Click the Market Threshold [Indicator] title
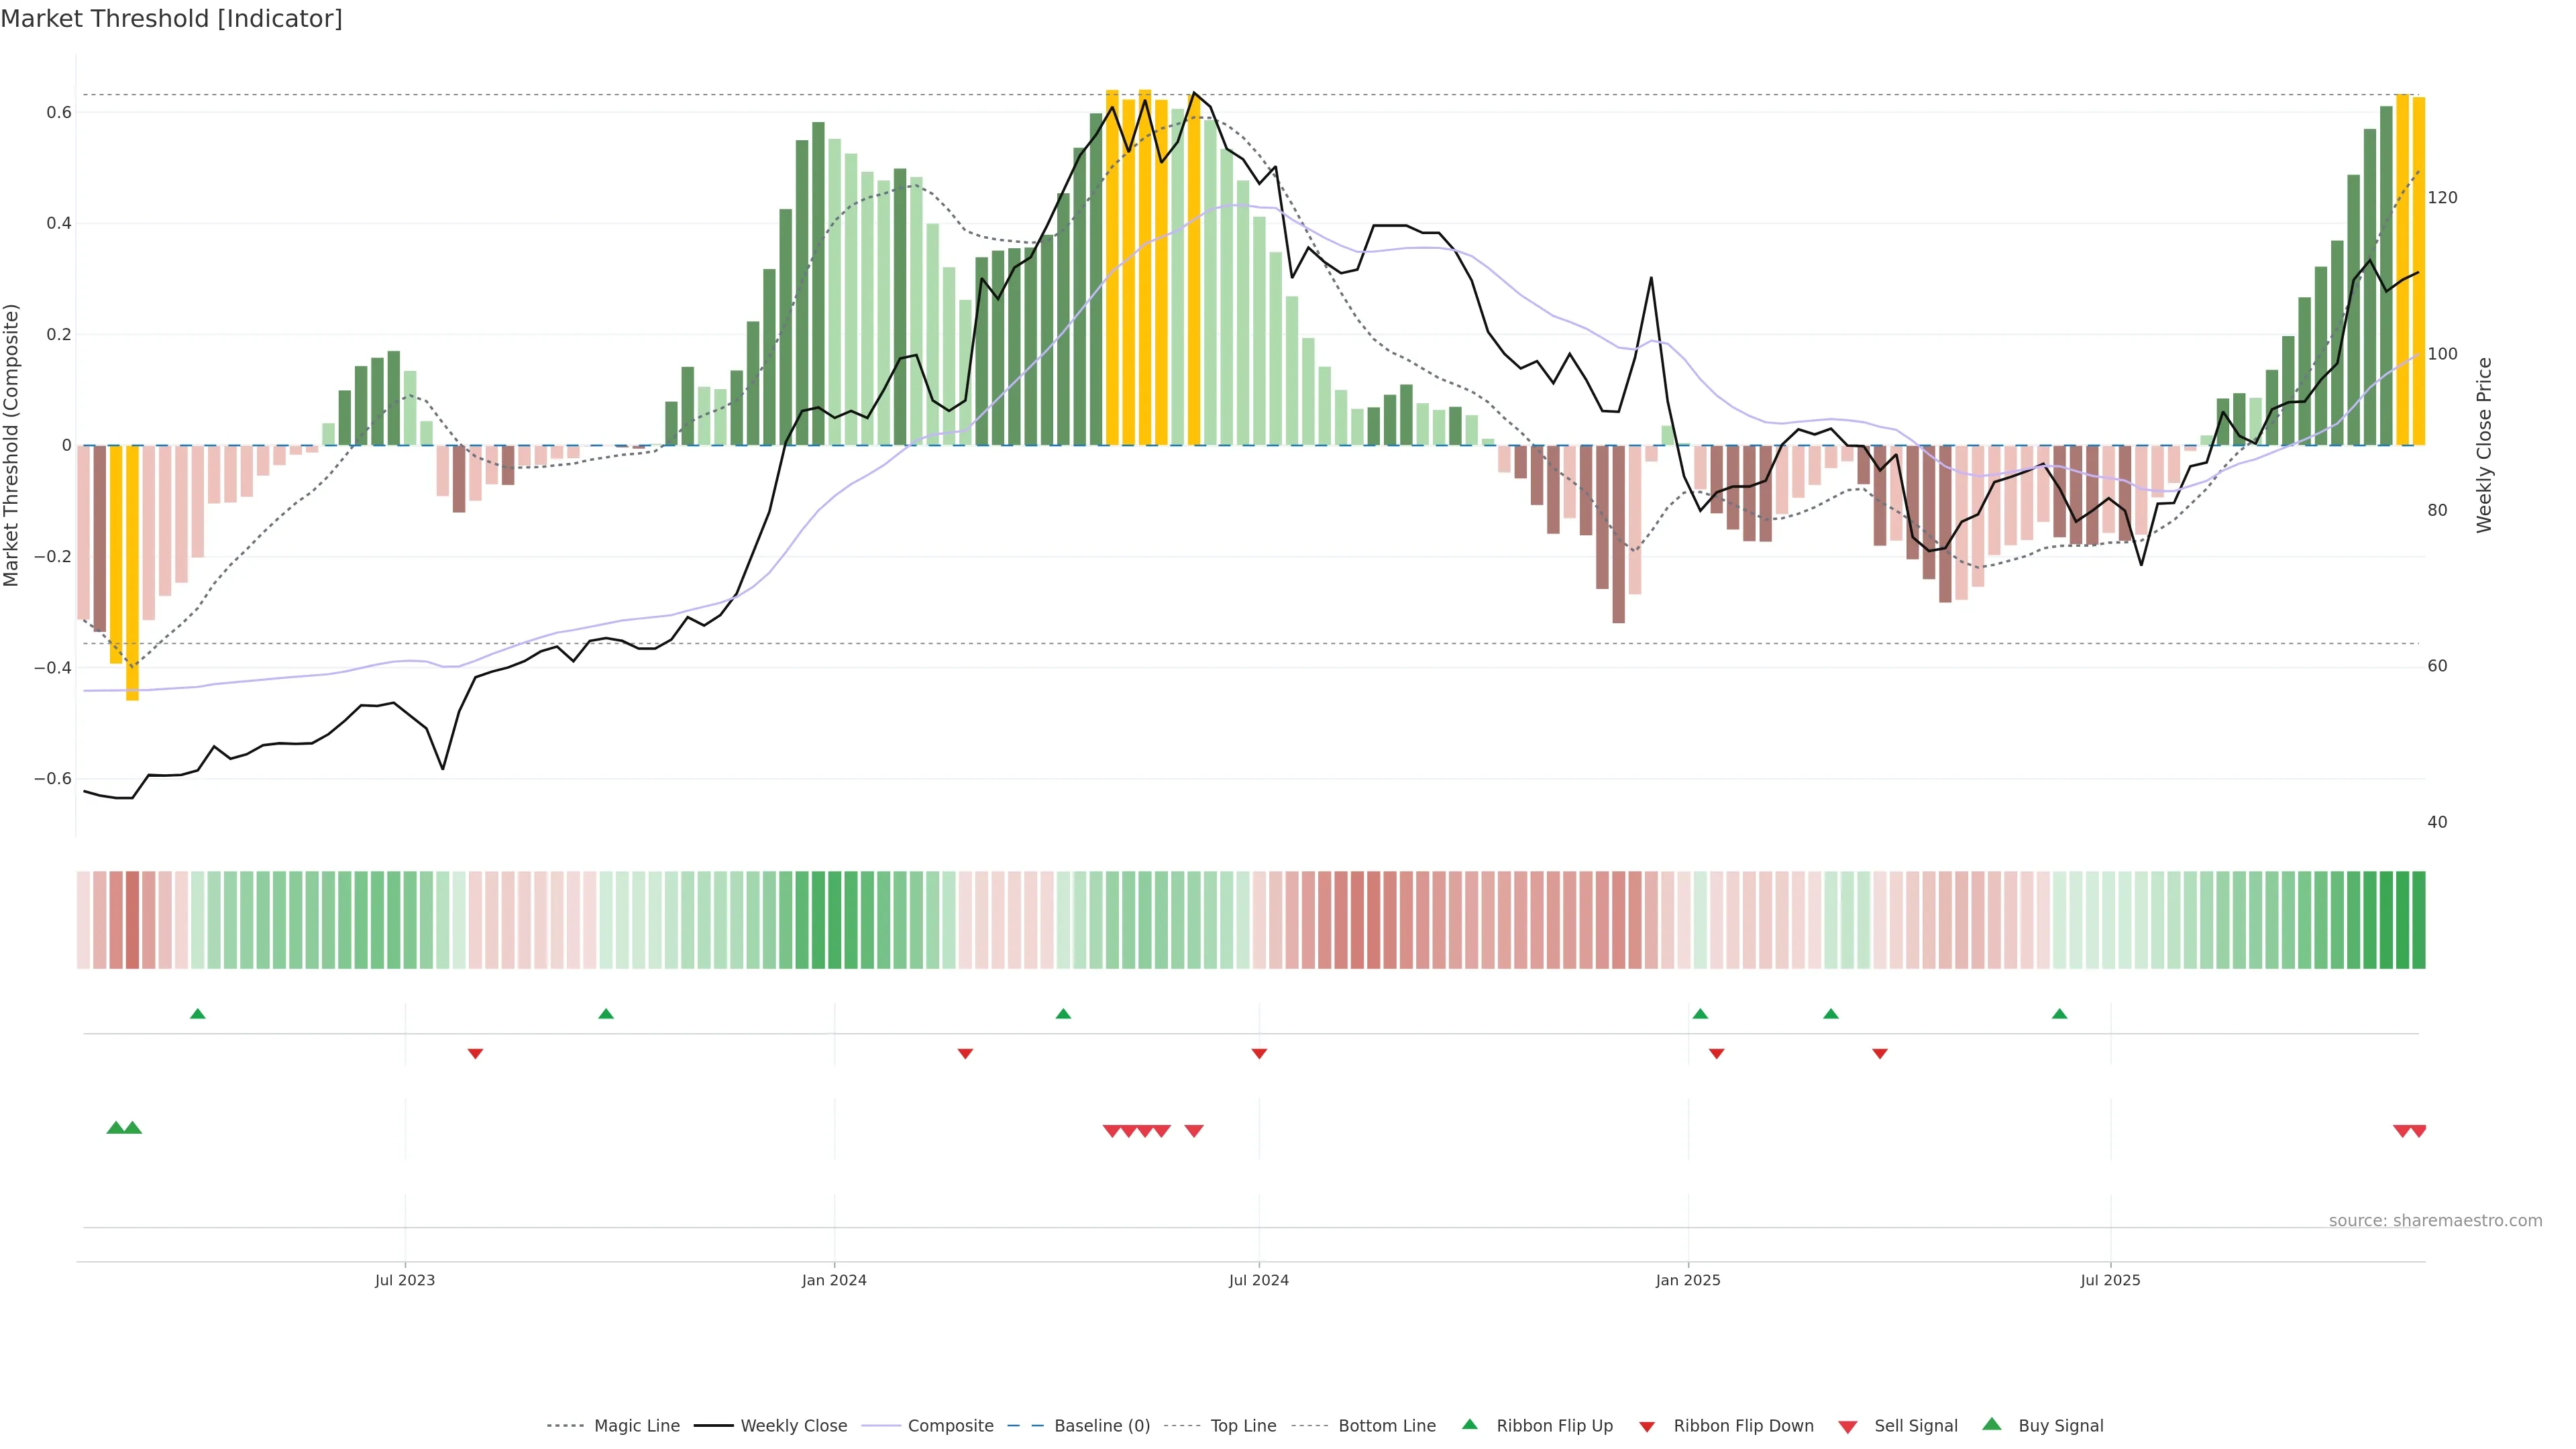The image size is (2576, 1449). 172,19
